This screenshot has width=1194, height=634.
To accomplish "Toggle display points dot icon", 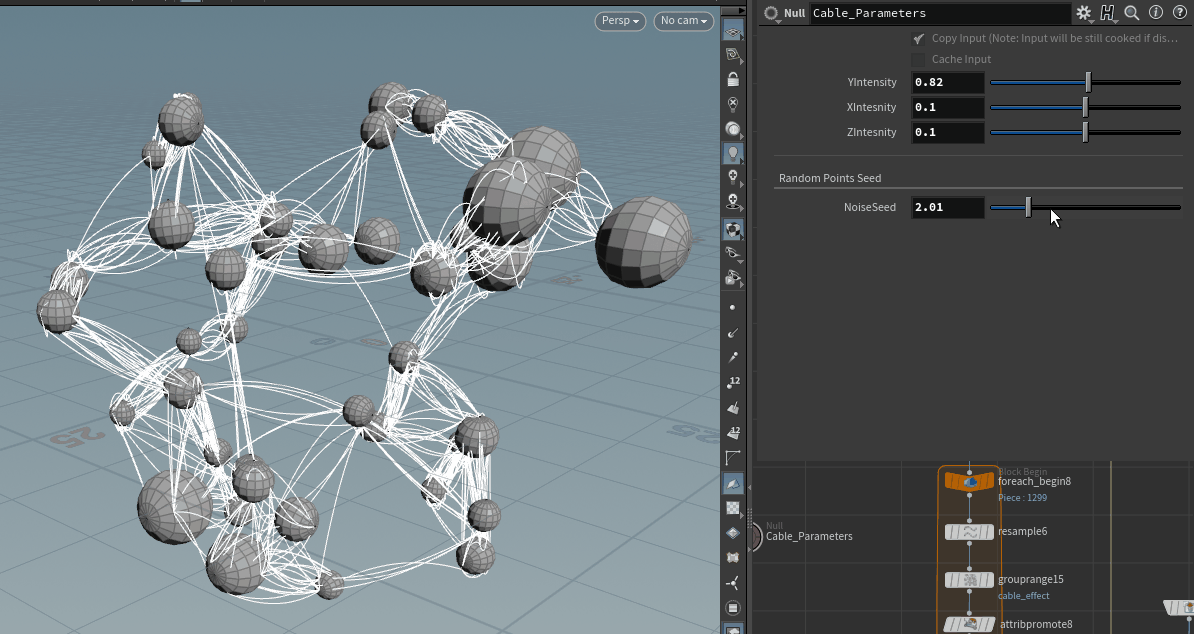I will [733, 307].
